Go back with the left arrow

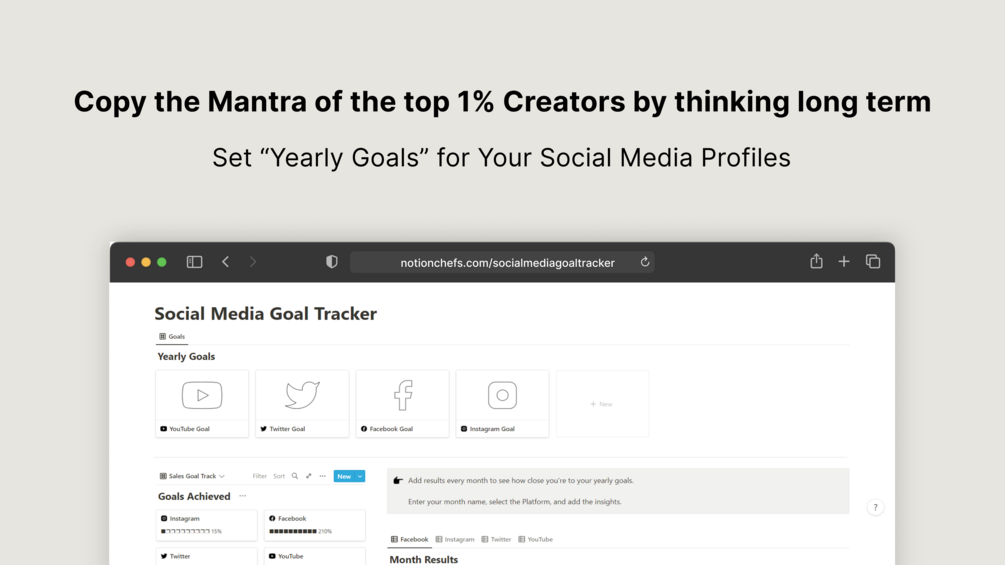point(226,262)
